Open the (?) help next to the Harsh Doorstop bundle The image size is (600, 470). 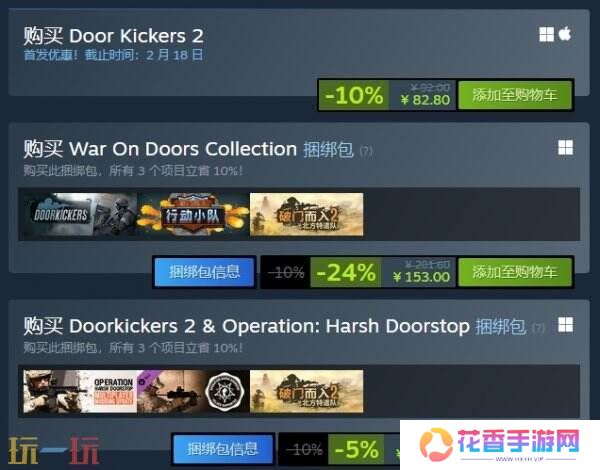tap(538, 328)
